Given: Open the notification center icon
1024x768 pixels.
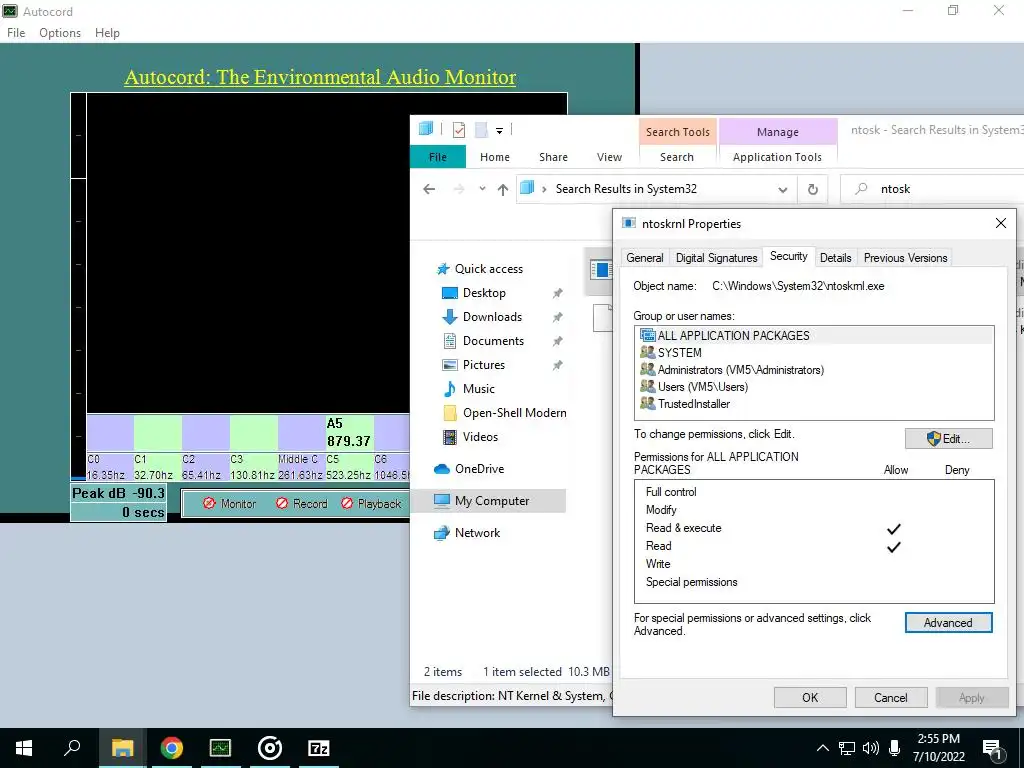Looking at the screenshot, I should click(993, 749).
